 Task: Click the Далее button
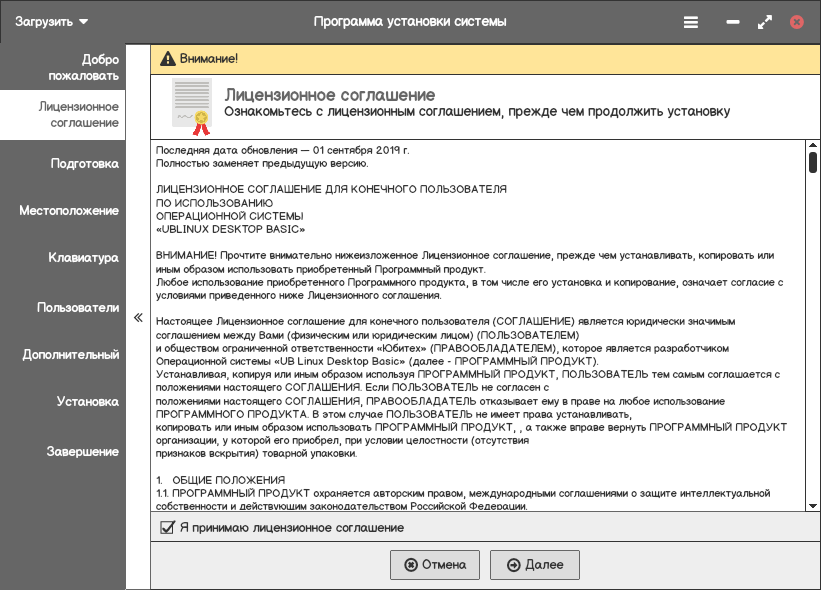point(535,565)
